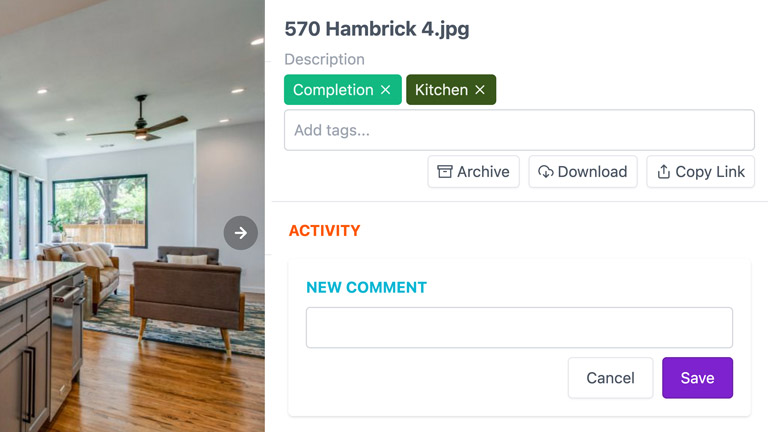Click the Download button label
The height and width of the screenshot is (432, 768).
point(592,171)
